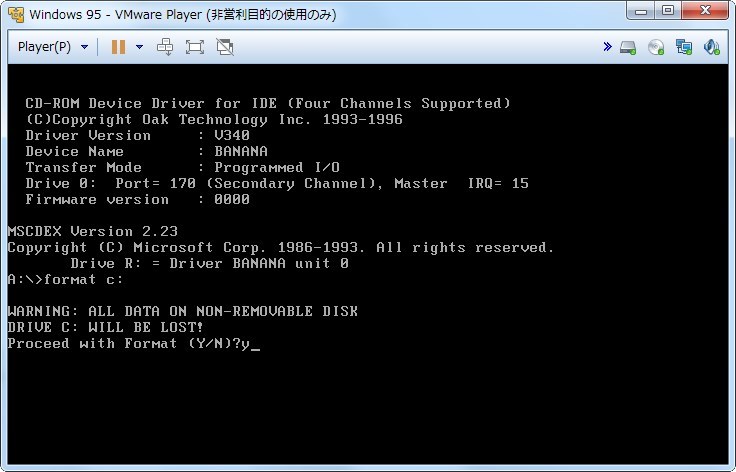The image size is (736, 472).
Task: Click the 'A:\>format c:' command line
Action: pyautogui.click(x=65, y=280)
